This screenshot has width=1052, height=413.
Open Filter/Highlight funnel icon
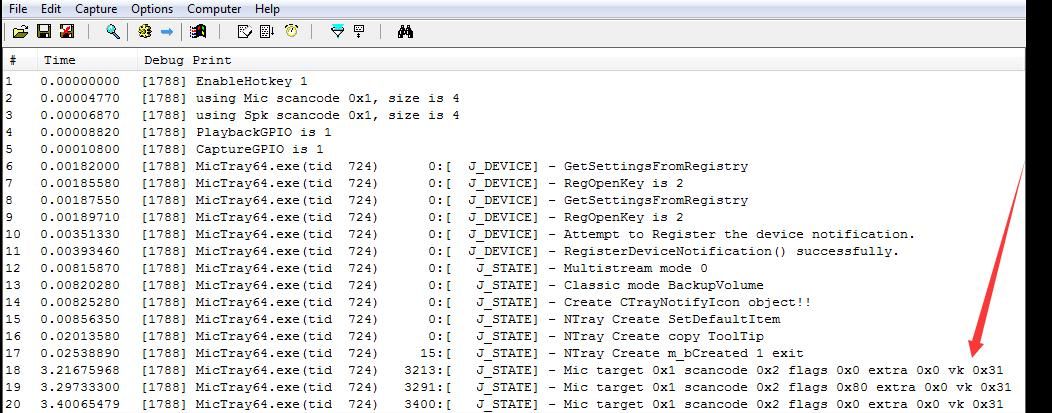(x=337, y=32)
